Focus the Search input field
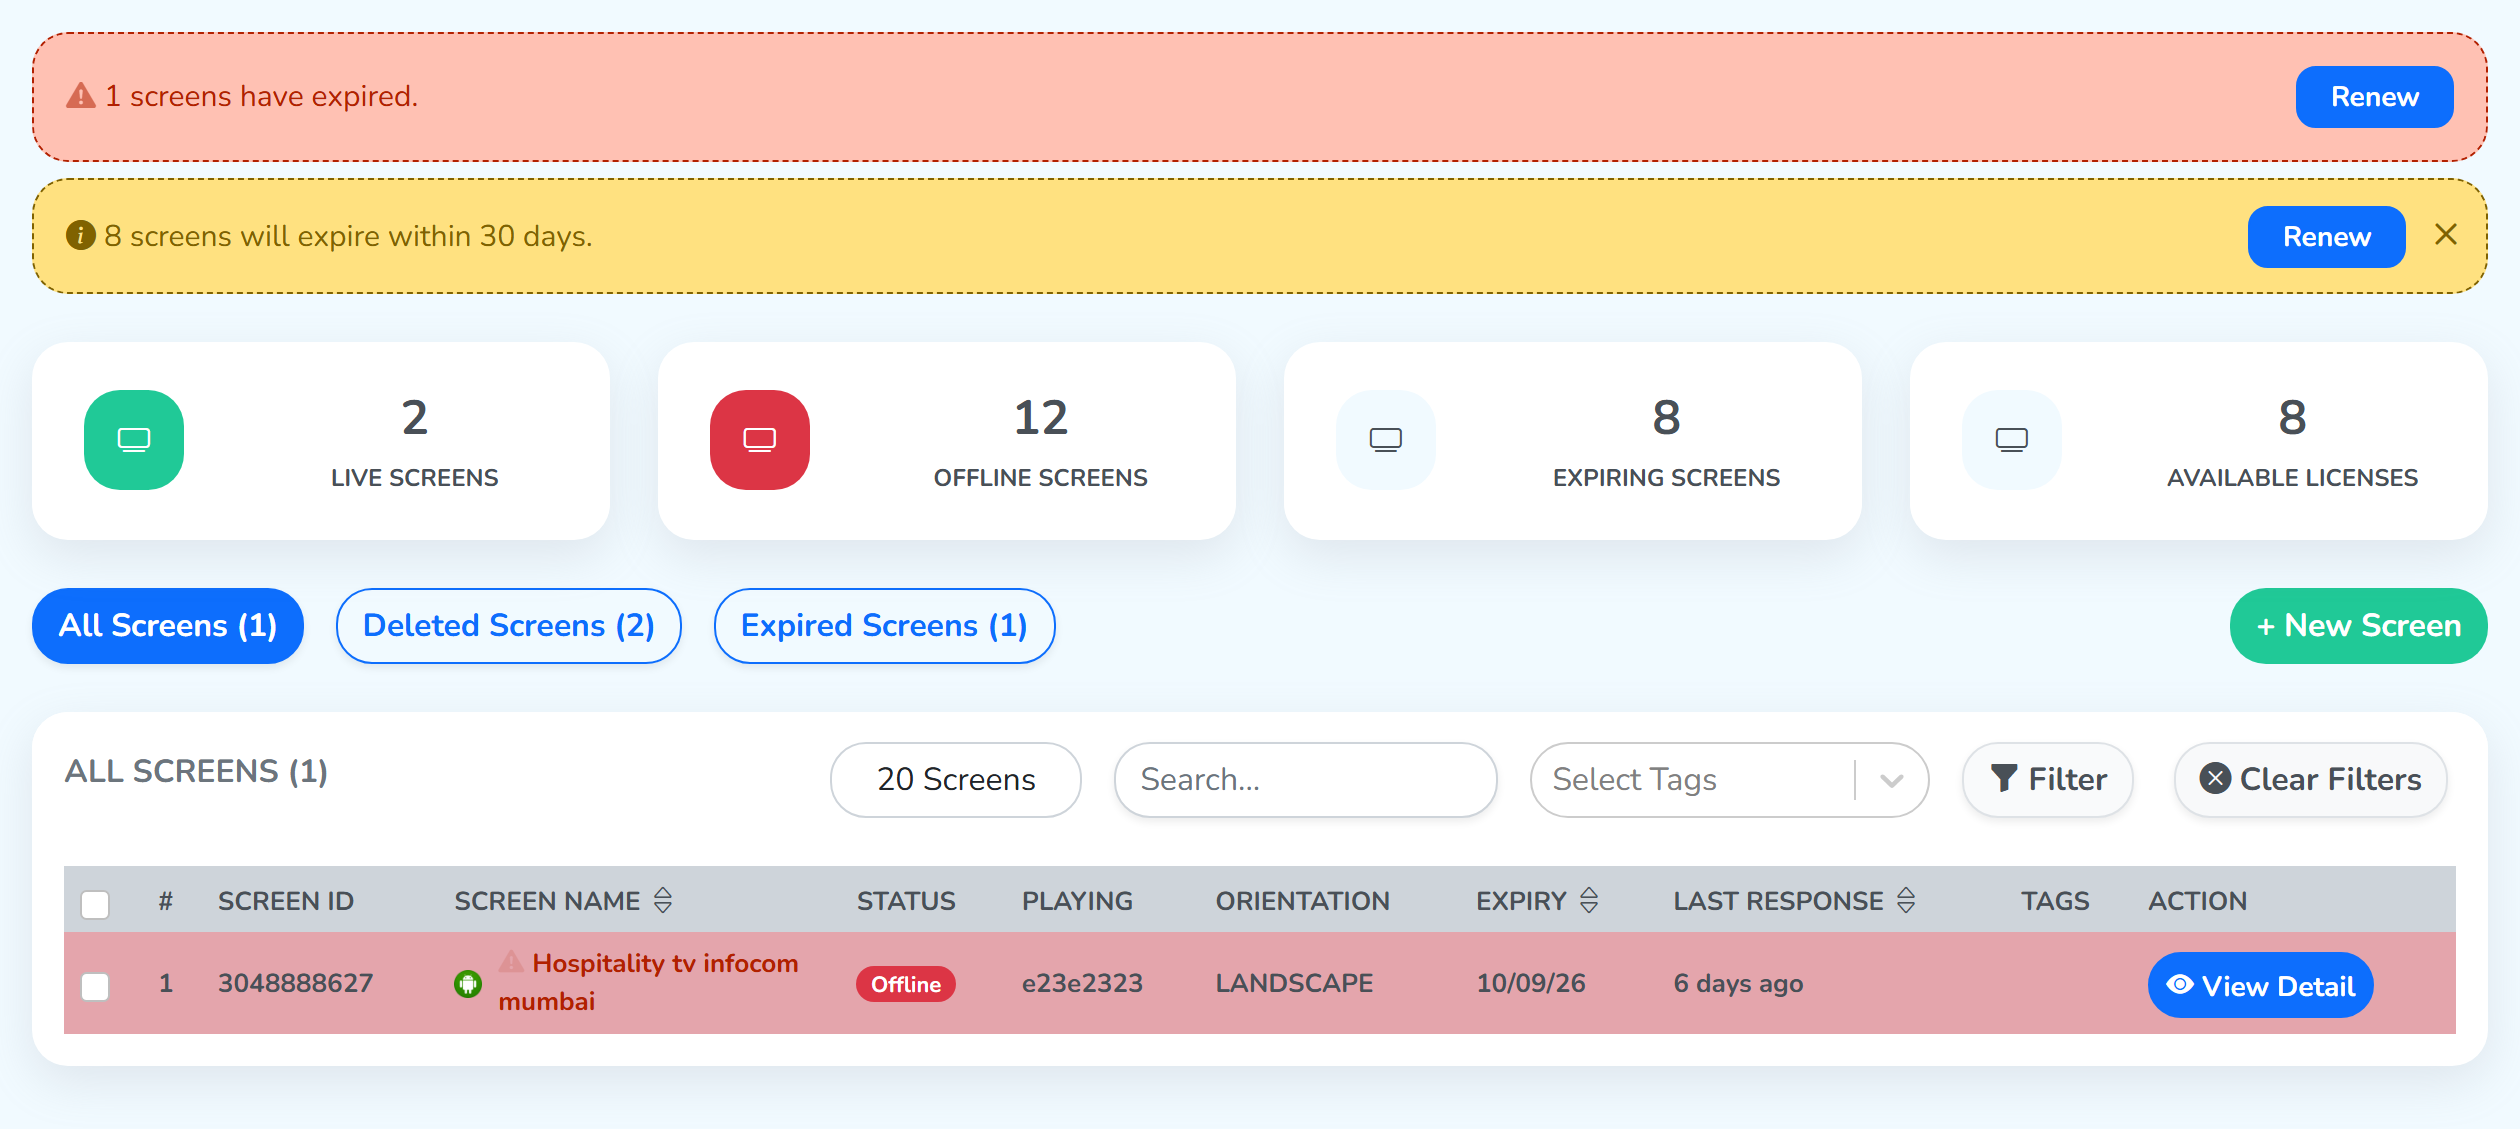The image size is (2520, 1129). [x=1306, y=780]
